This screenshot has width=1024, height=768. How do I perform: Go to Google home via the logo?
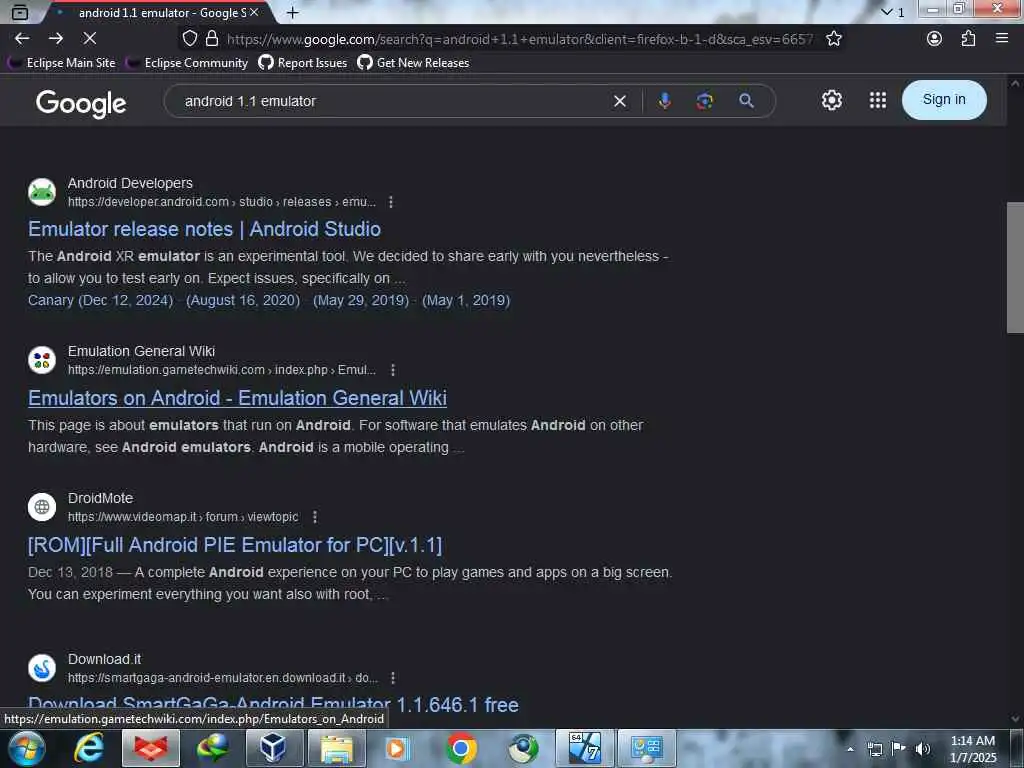[x=81, y=103]
